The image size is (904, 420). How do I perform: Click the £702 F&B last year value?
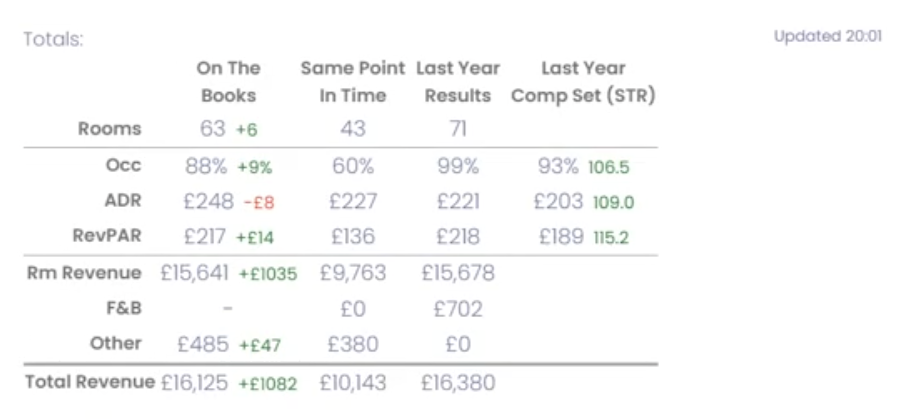(458, 308)
